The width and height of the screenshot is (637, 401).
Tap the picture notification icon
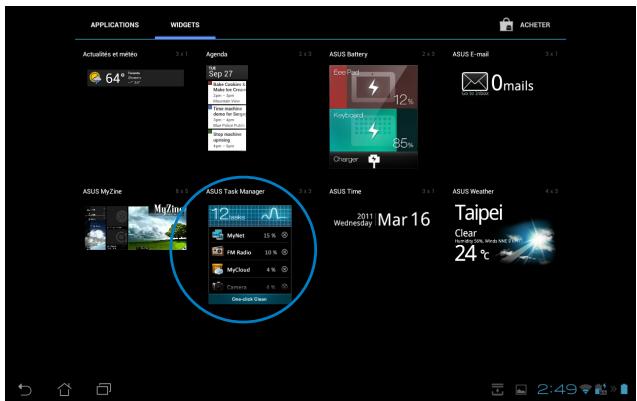point(521,390)
